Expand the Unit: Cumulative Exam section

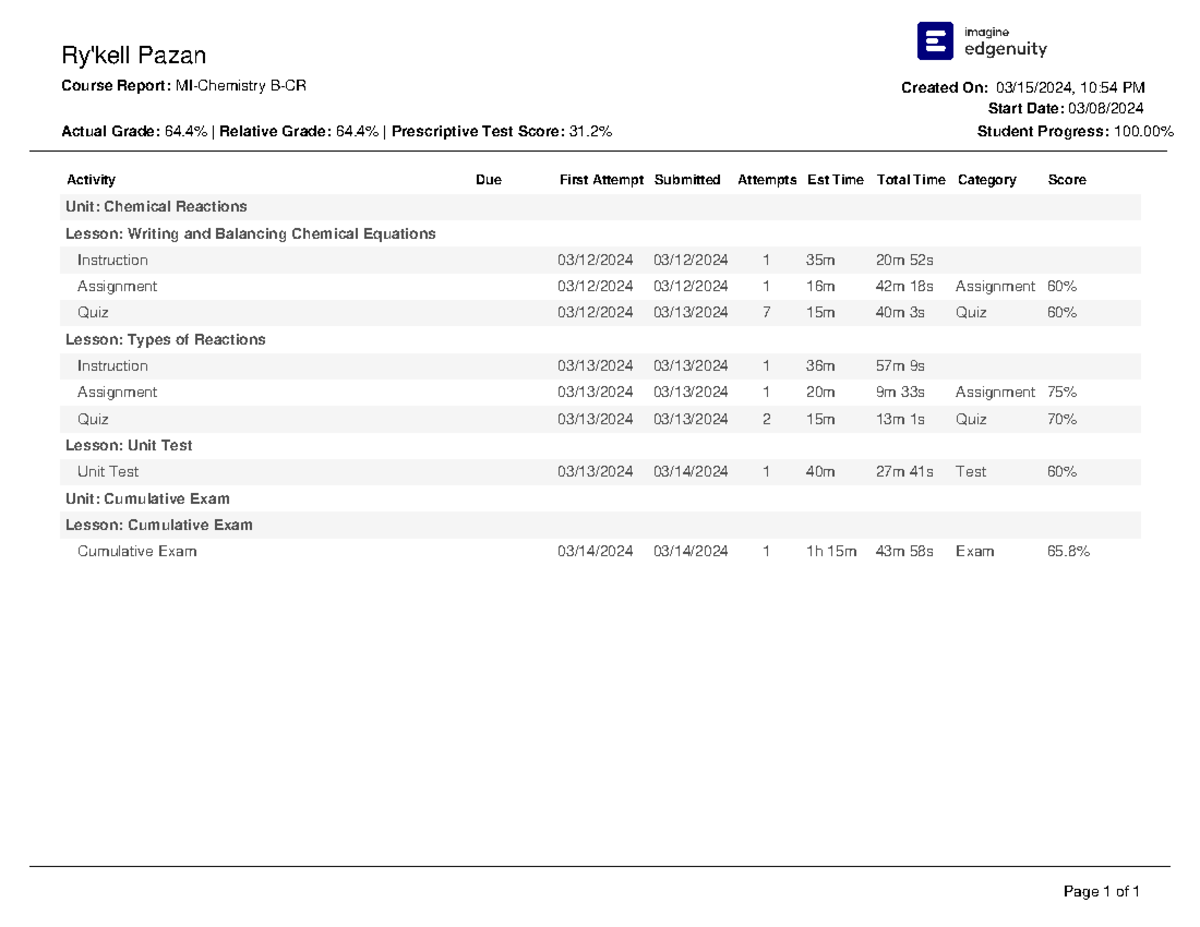tap(148, 498)
